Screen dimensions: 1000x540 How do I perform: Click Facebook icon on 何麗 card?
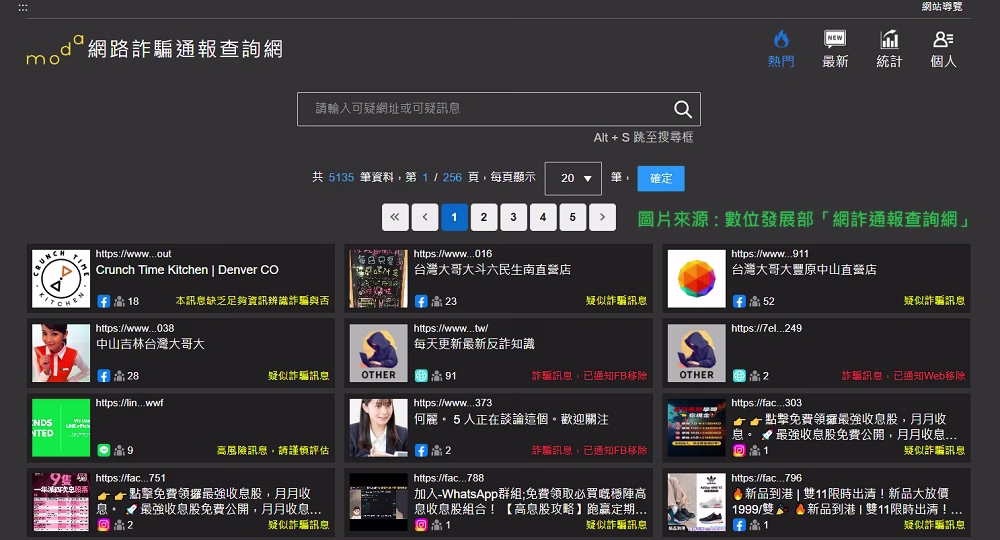coord(421,450)
